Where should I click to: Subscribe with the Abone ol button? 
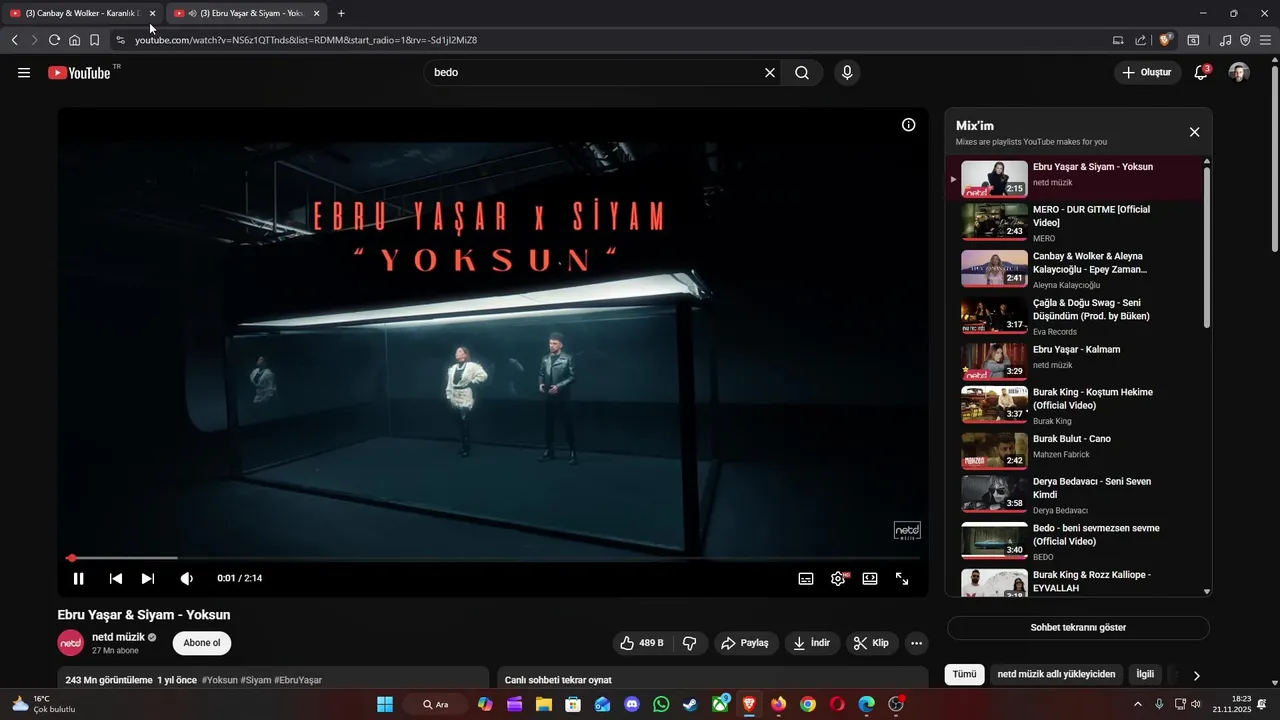click(202, 643)
